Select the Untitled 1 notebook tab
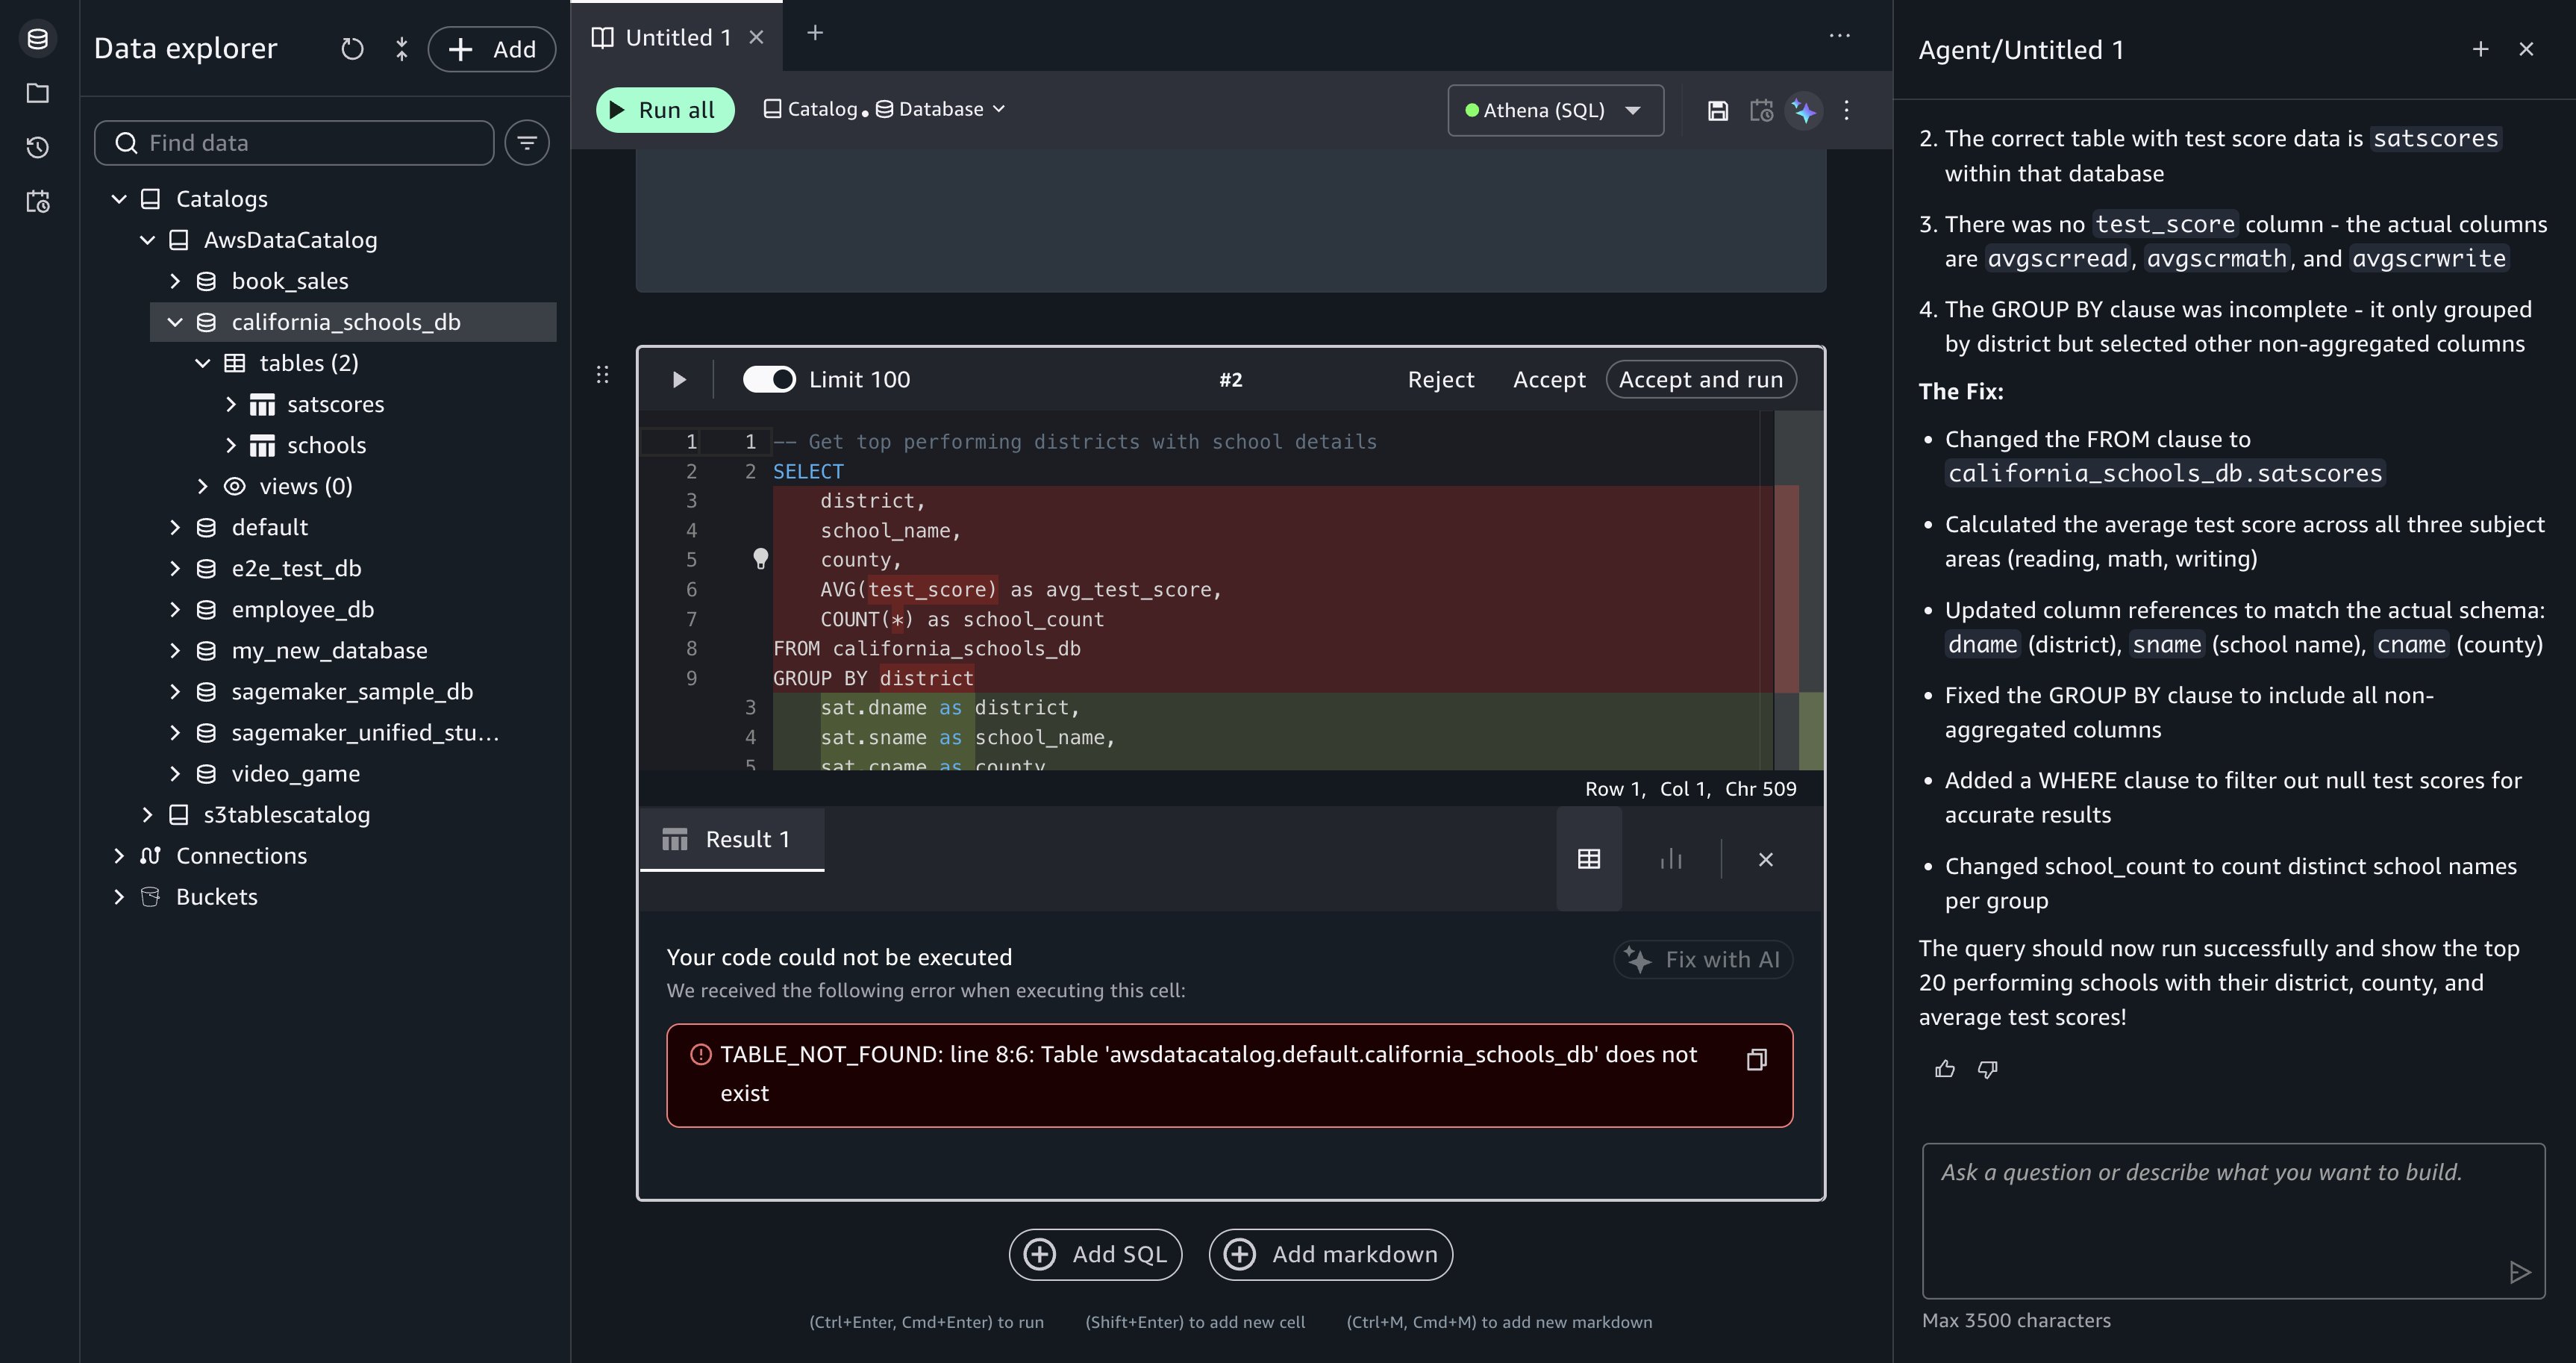 pyautogui.click(x=676, y=37)
